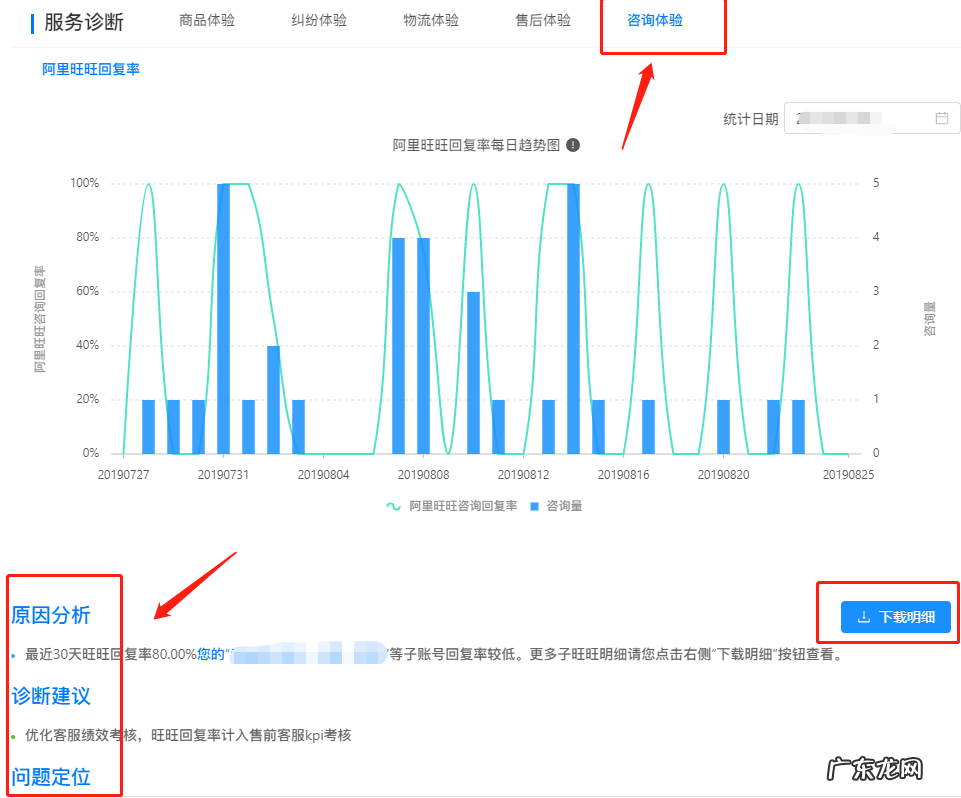The image size is (961, 798).
Task: Switch to the 纠纷体验 tab
Action: point(318,19)
